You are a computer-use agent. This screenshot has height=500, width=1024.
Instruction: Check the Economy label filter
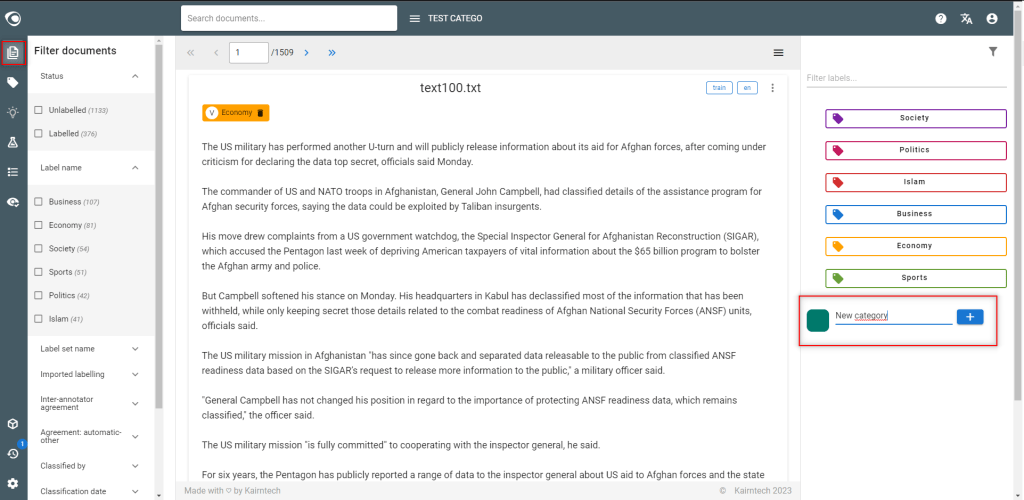[x=39, y=225]
